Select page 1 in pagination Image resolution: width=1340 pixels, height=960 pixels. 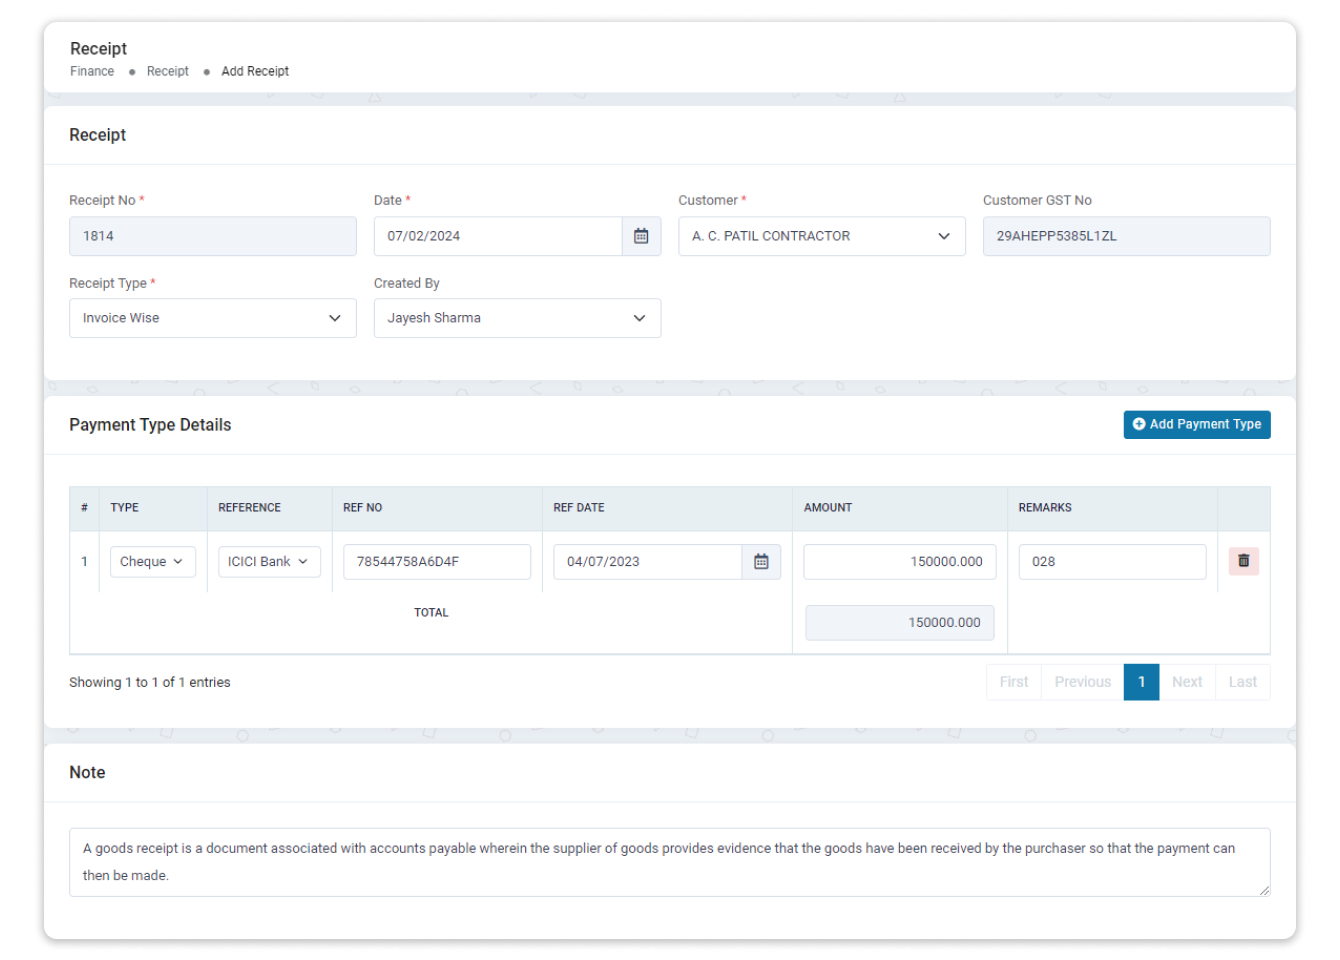(x=1141, y=681)
